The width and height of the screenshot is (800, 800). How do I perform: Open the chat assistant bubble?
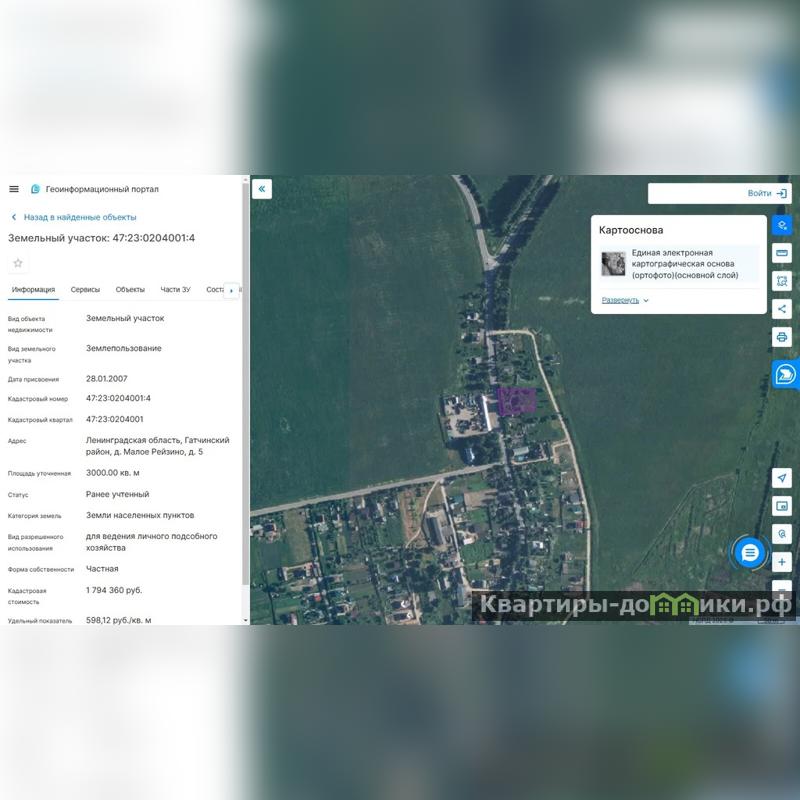[750, 552]
